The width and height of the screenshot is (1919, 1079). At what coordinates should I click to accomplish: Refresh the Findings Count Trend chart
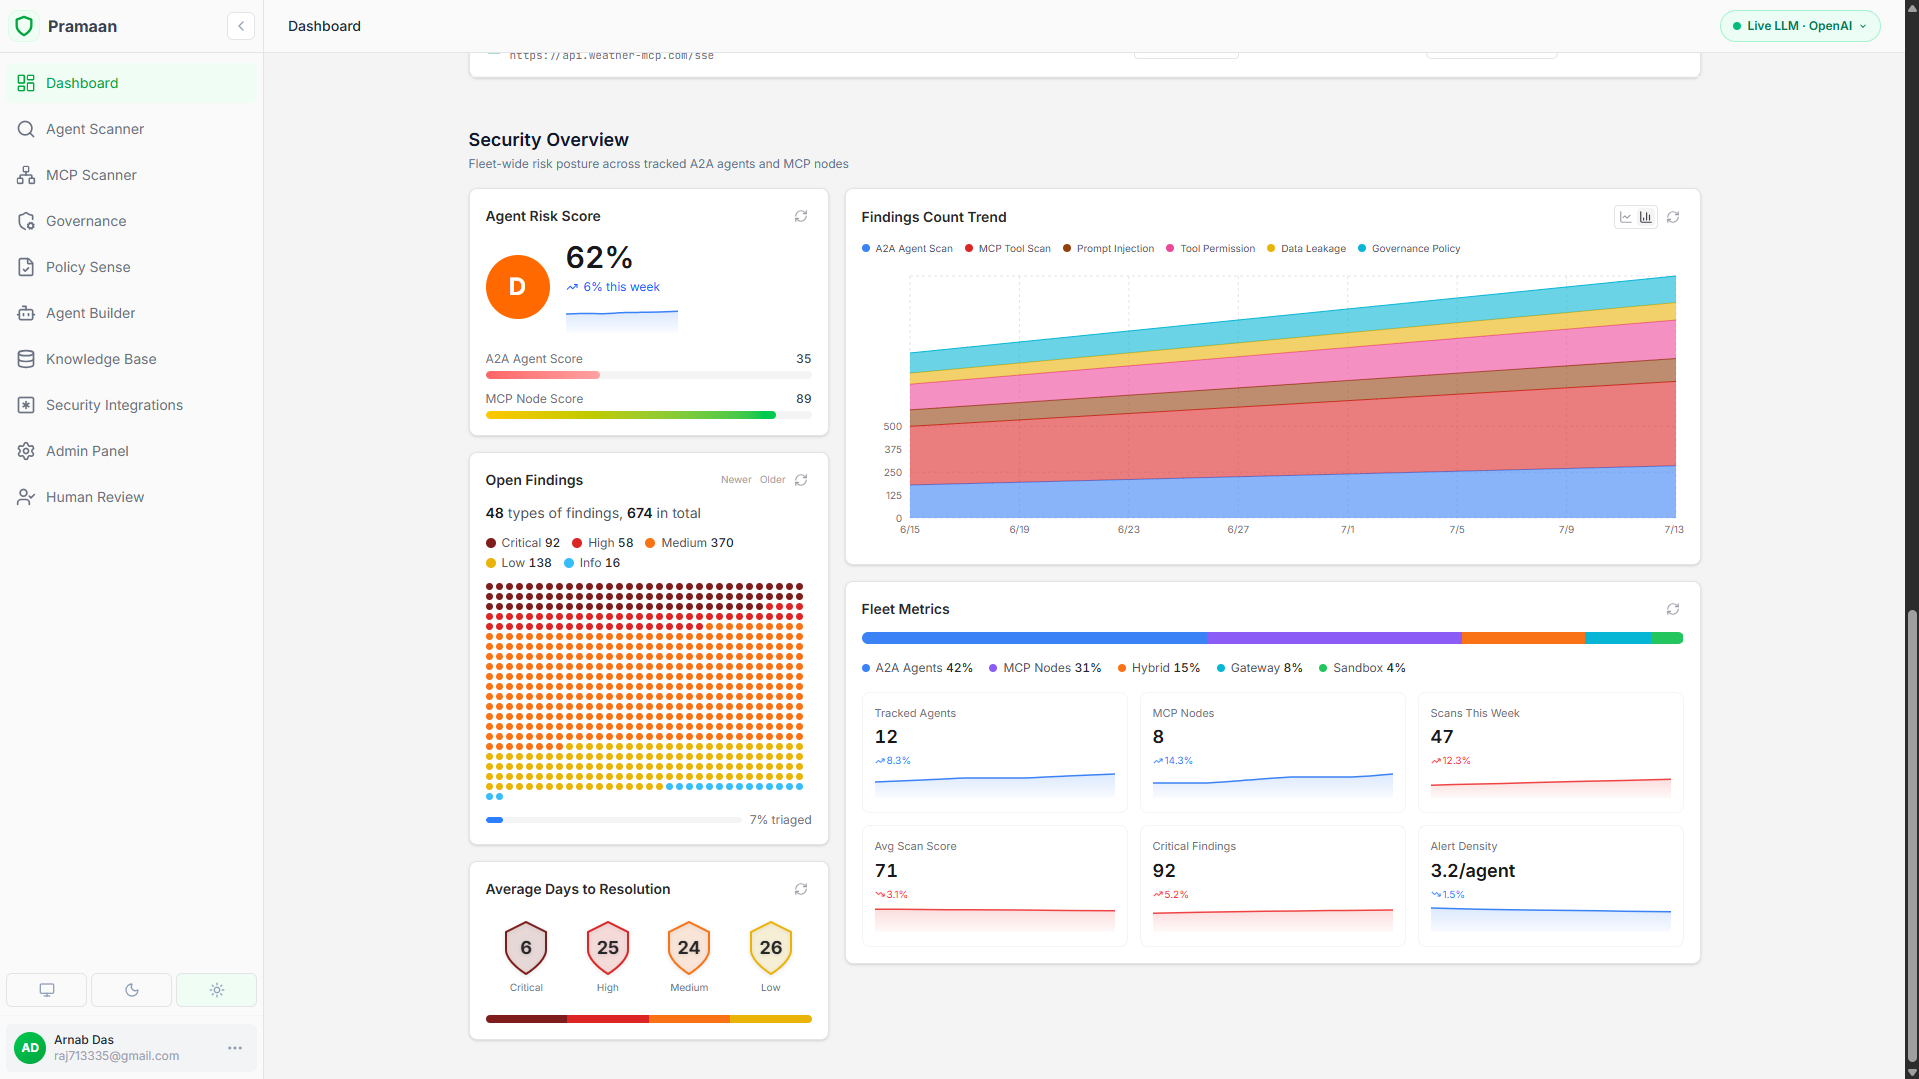[x=1673, y=217]
